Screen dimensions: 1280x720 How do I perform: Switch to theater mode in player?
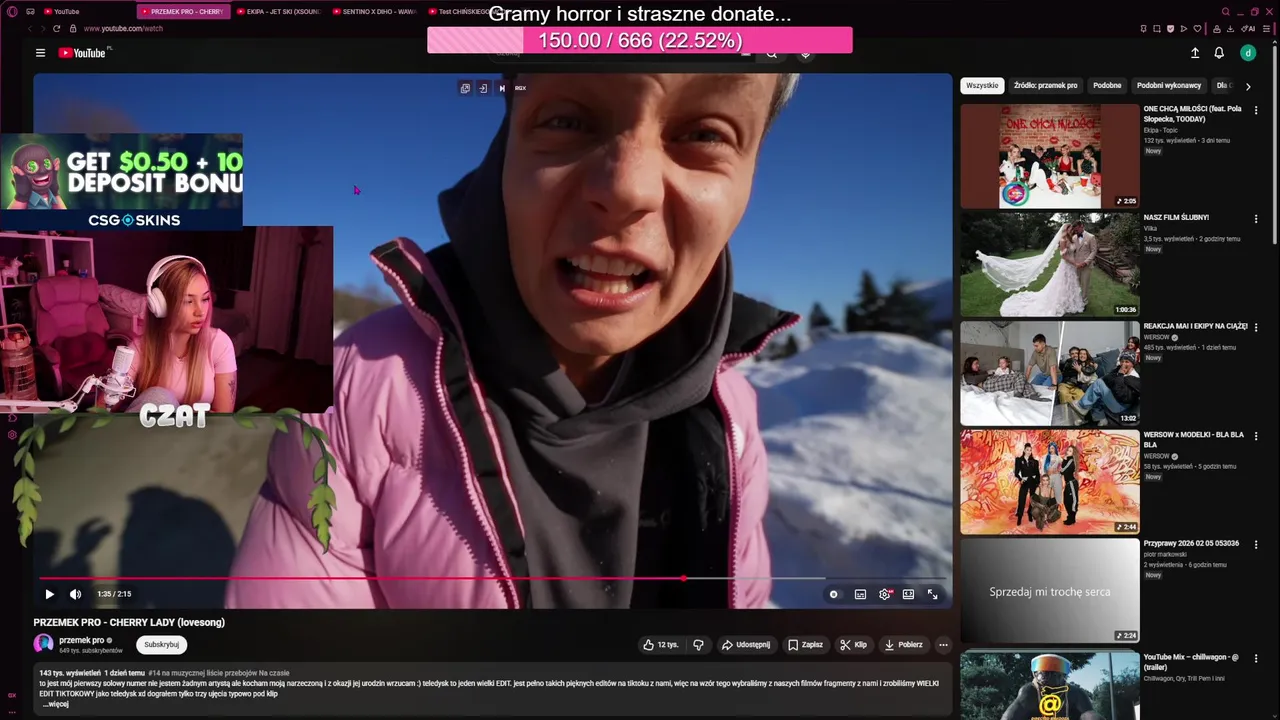pyautogui.click(x=908, y=594)
